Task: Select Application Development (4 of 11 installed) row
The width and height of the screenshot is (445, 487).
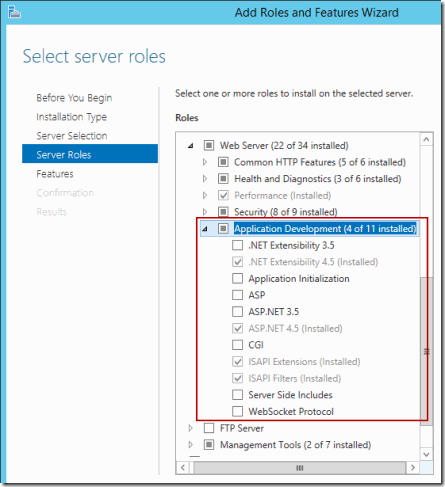Action: coord(309,229)
